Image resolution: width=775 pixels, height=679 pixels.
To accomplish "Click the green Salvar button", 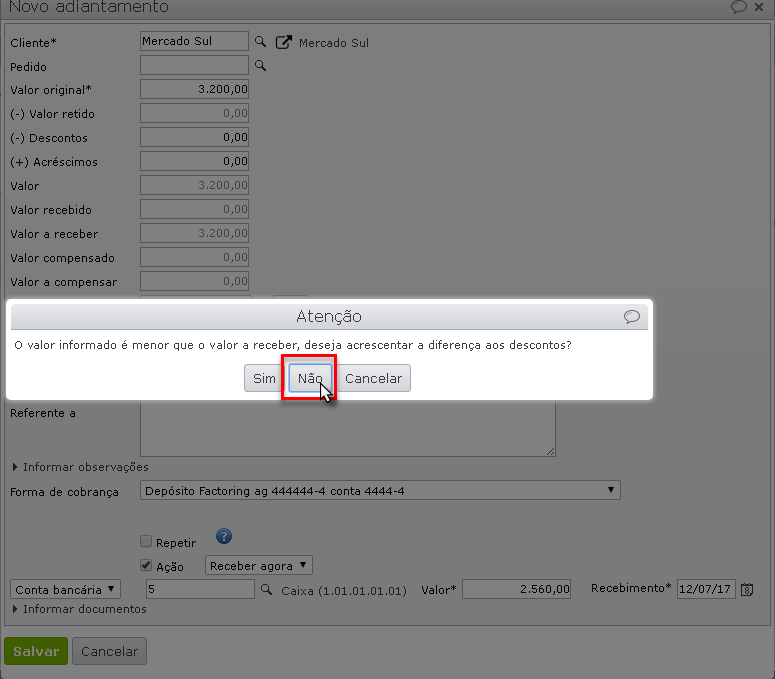I will [36, 651].
